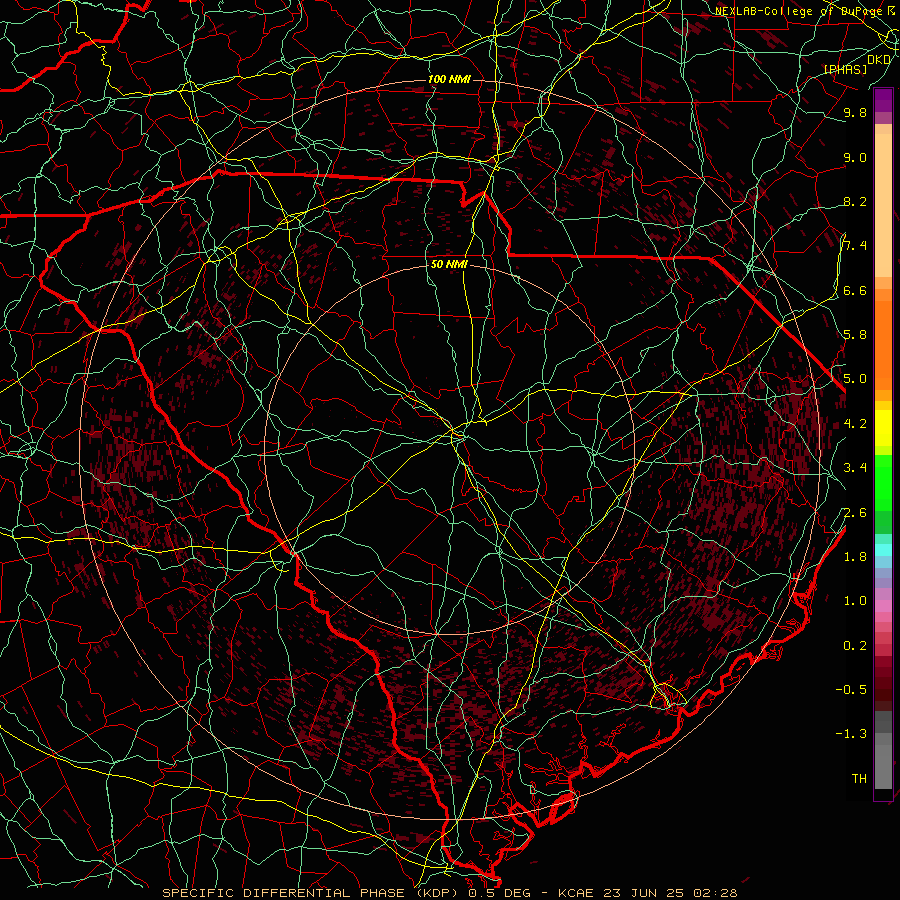900x900 pixels.
Task: Click the cyan band of the color bar
Action: pyautogui.click(x=883, y=550)
